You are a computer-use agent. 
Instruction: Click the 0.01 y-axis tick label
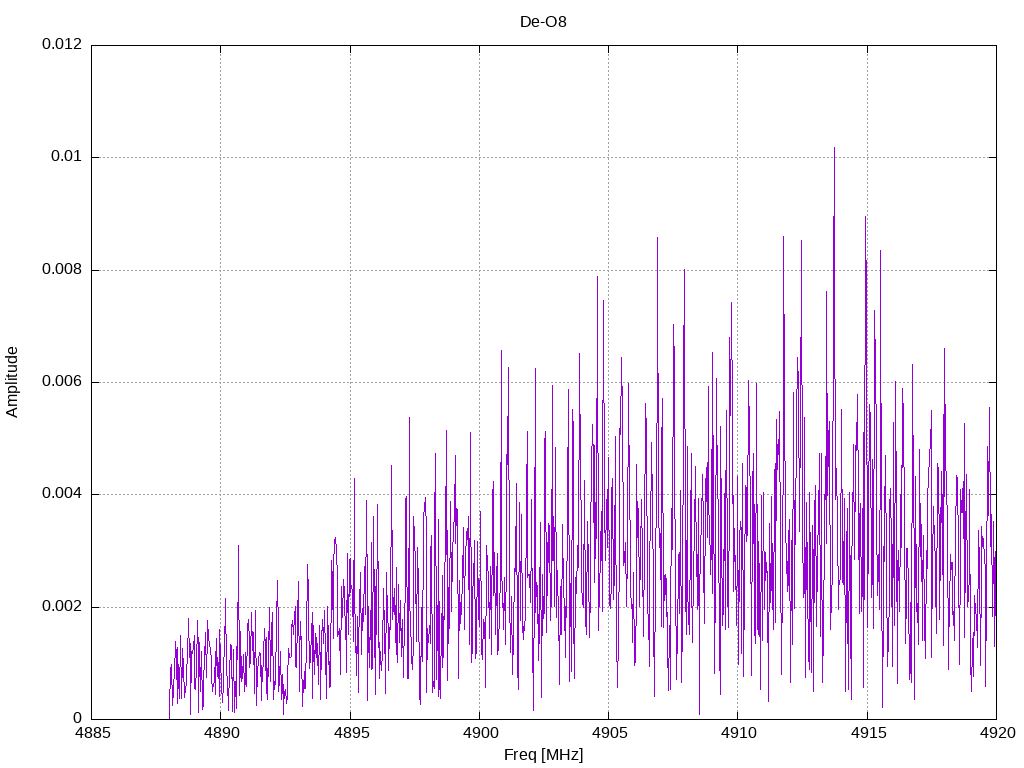(67, 157)
